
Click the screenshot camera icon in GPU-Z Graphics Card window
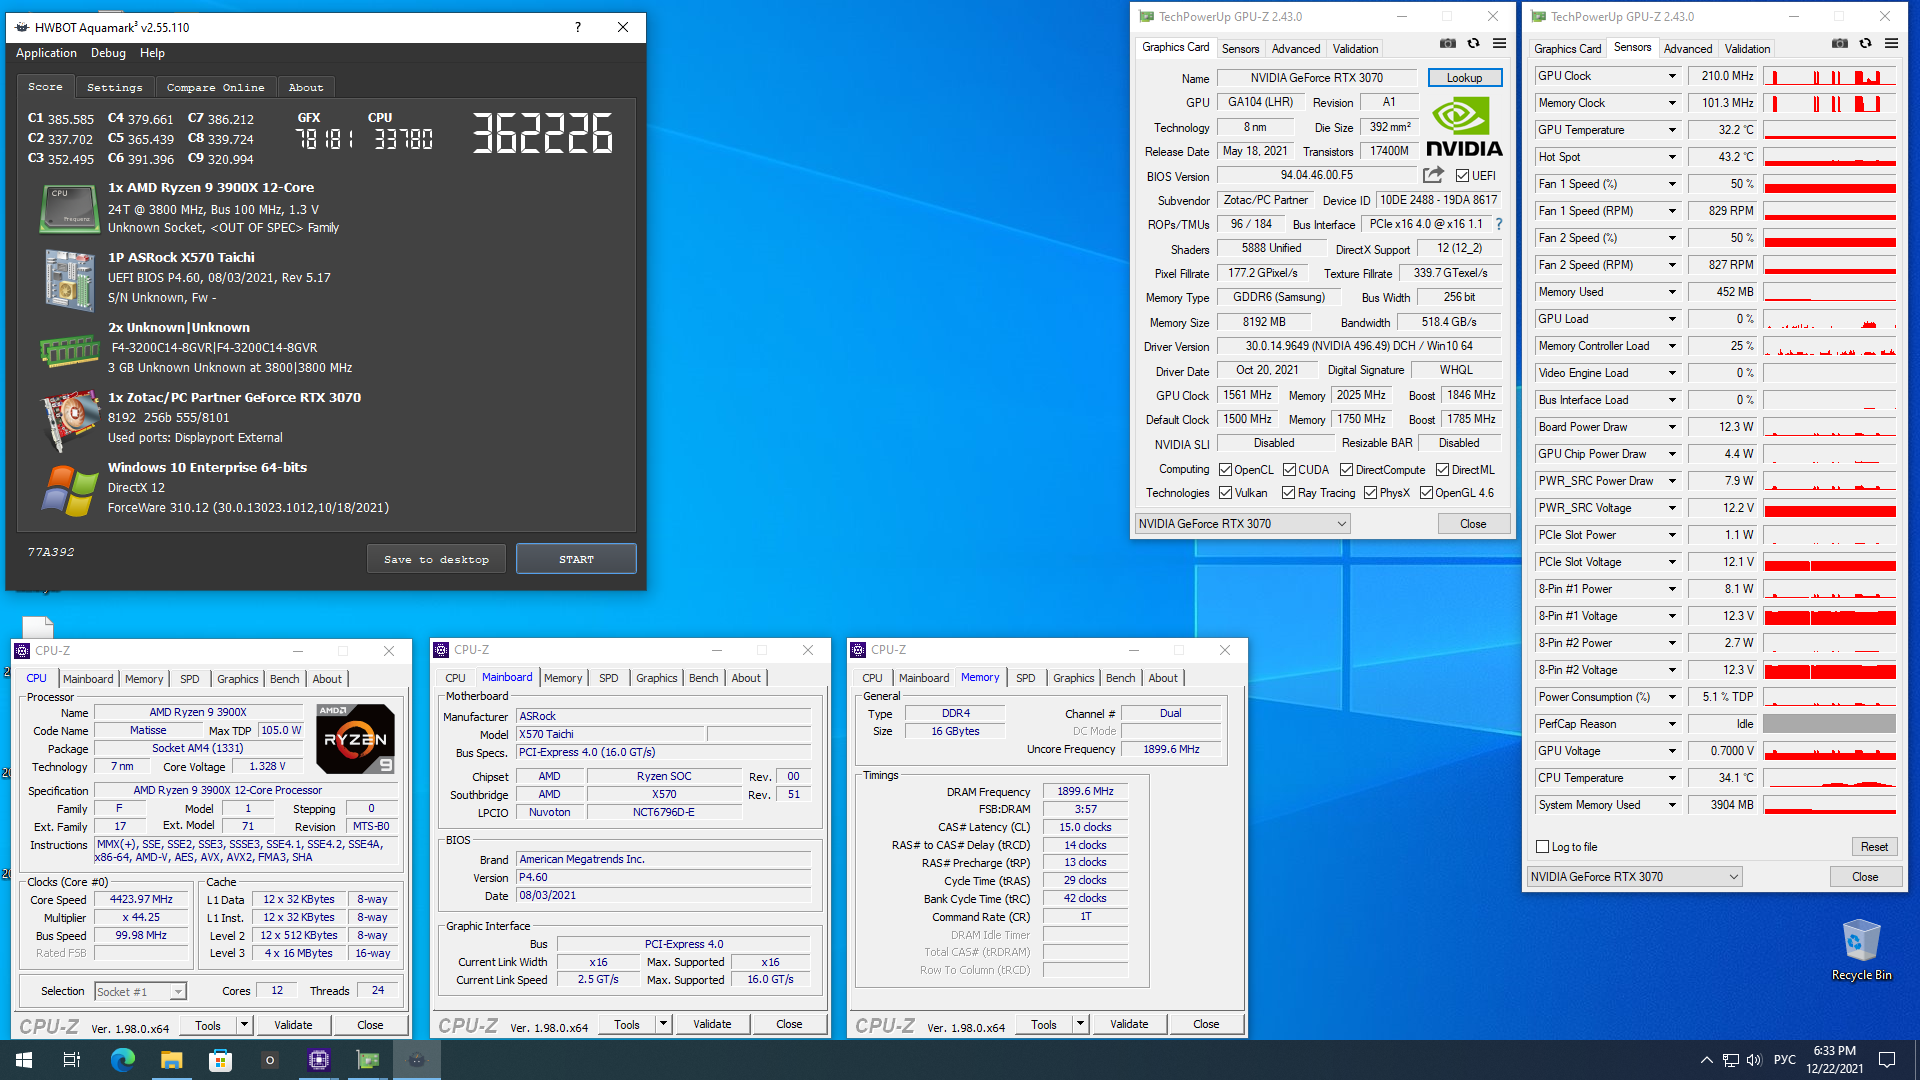pyautogui.click(x=1447, y=43)
